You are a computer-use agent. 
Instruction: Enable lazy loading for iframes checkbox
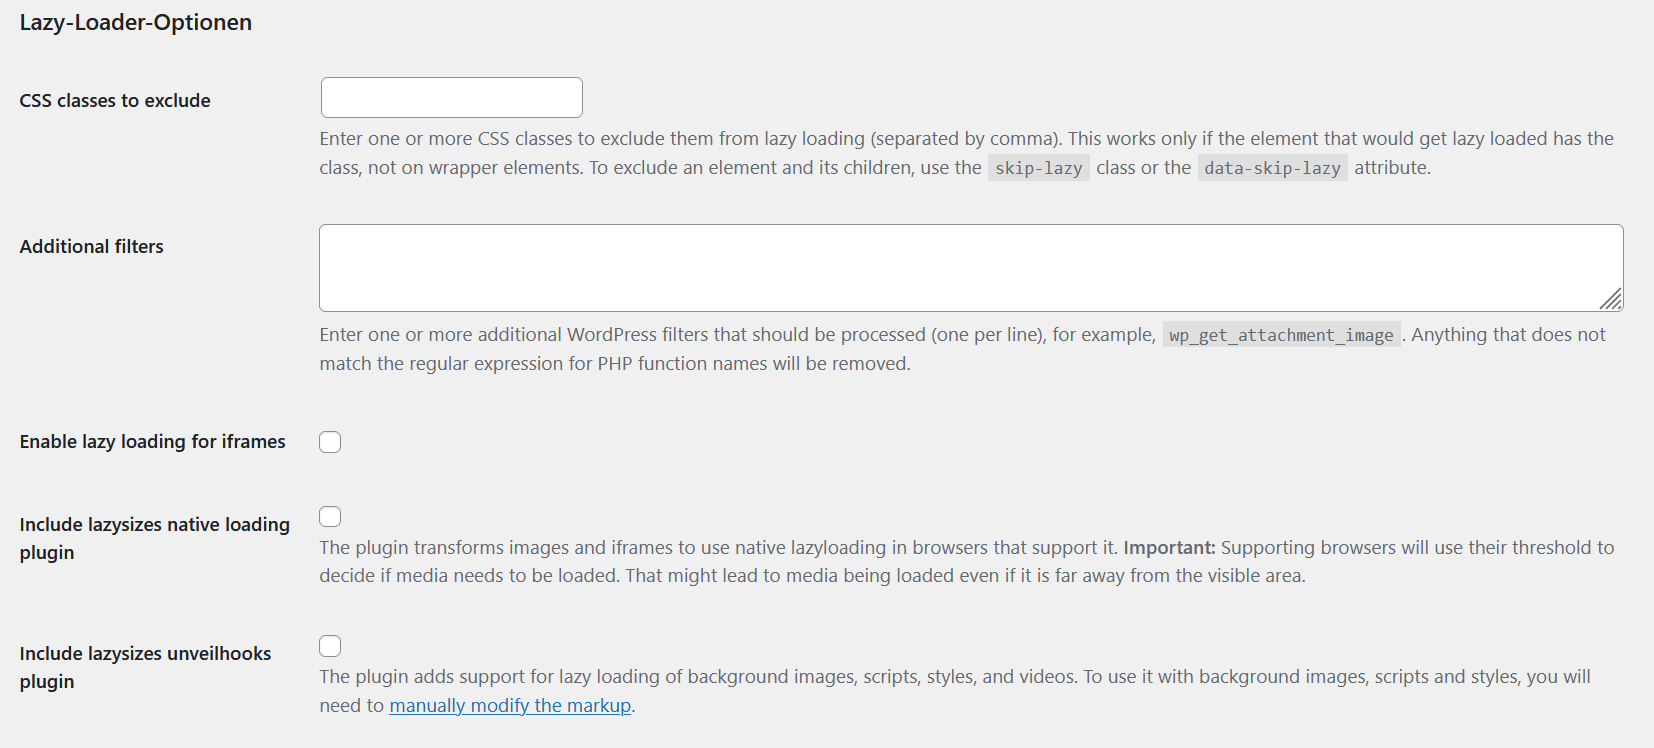(330, 442)
